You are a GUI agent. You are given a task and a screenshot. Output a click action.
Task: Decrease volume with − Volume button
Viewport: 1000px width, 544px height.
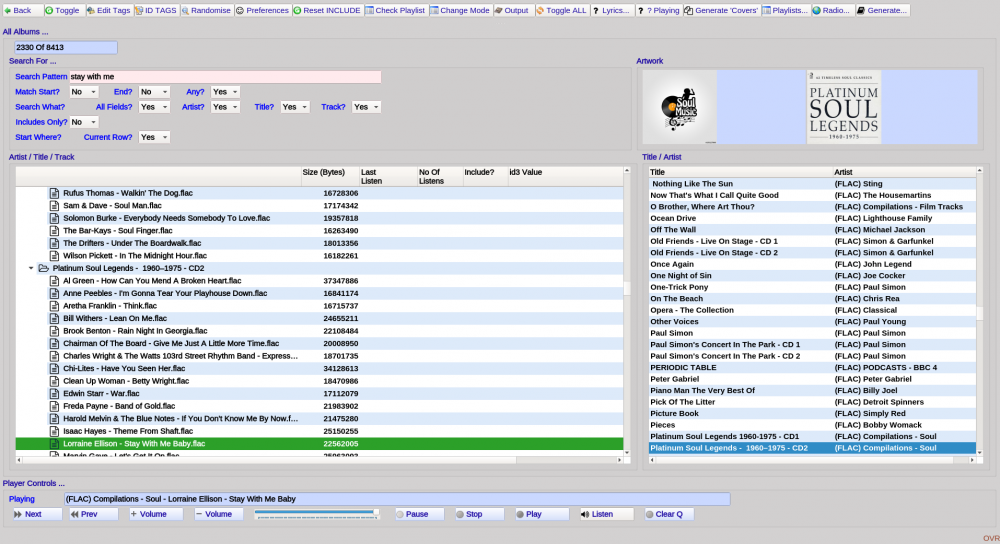[x=218, y=514]
